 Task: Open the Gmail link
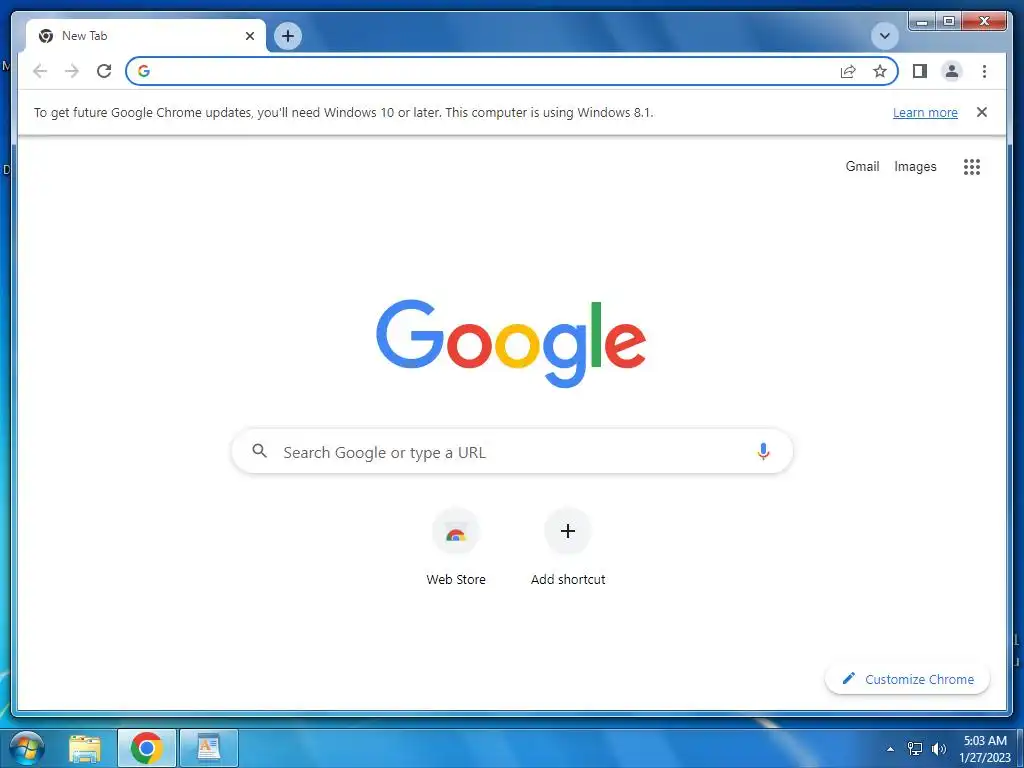[862, 167]
